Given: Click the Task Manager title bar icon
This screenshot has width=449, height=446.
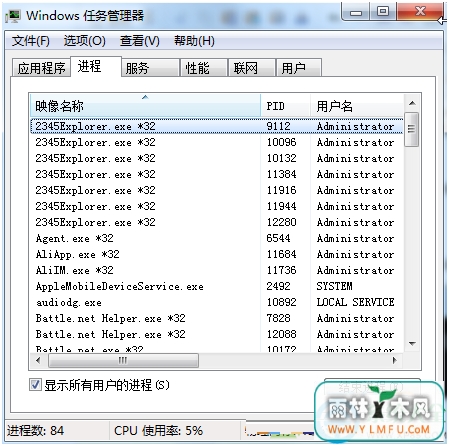Looking at the screenshot, I should click(x=13, y=15).
